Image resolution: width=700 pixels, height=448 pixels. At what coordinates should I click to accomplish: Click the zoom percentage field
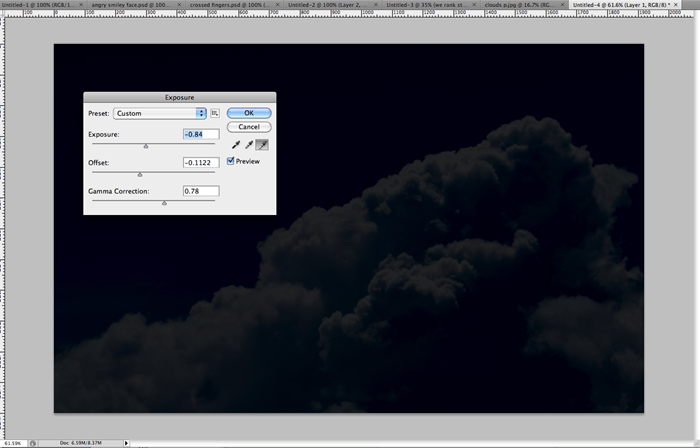tap(14, 443)
